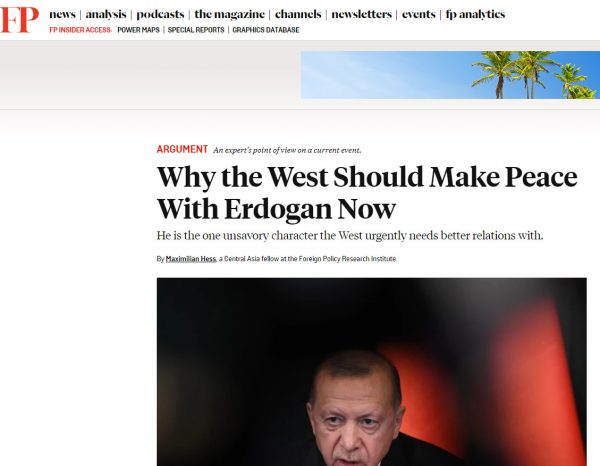Viewport: 600px width, 466px height.
Task: Open Graphics Database link
Action: [x=266, y=30]
